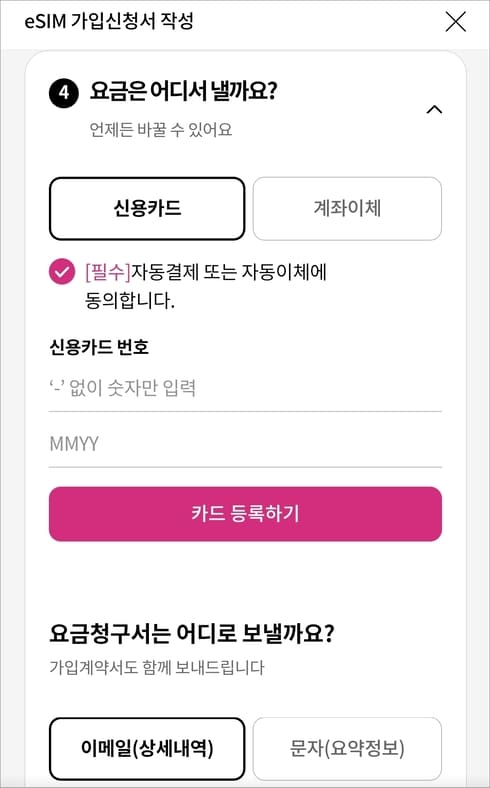Click the 언제든 바꿀 수 있어요 subtitle
The height and width of the screenshot is (788, 490).
point(161,130)
